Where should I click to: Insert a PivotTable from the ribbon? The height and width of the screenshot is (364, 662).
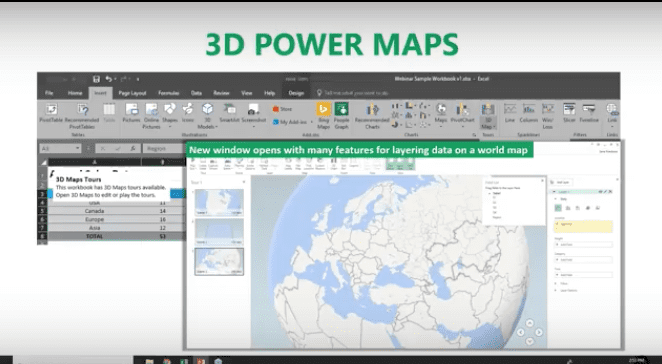[x=51, y=114]
